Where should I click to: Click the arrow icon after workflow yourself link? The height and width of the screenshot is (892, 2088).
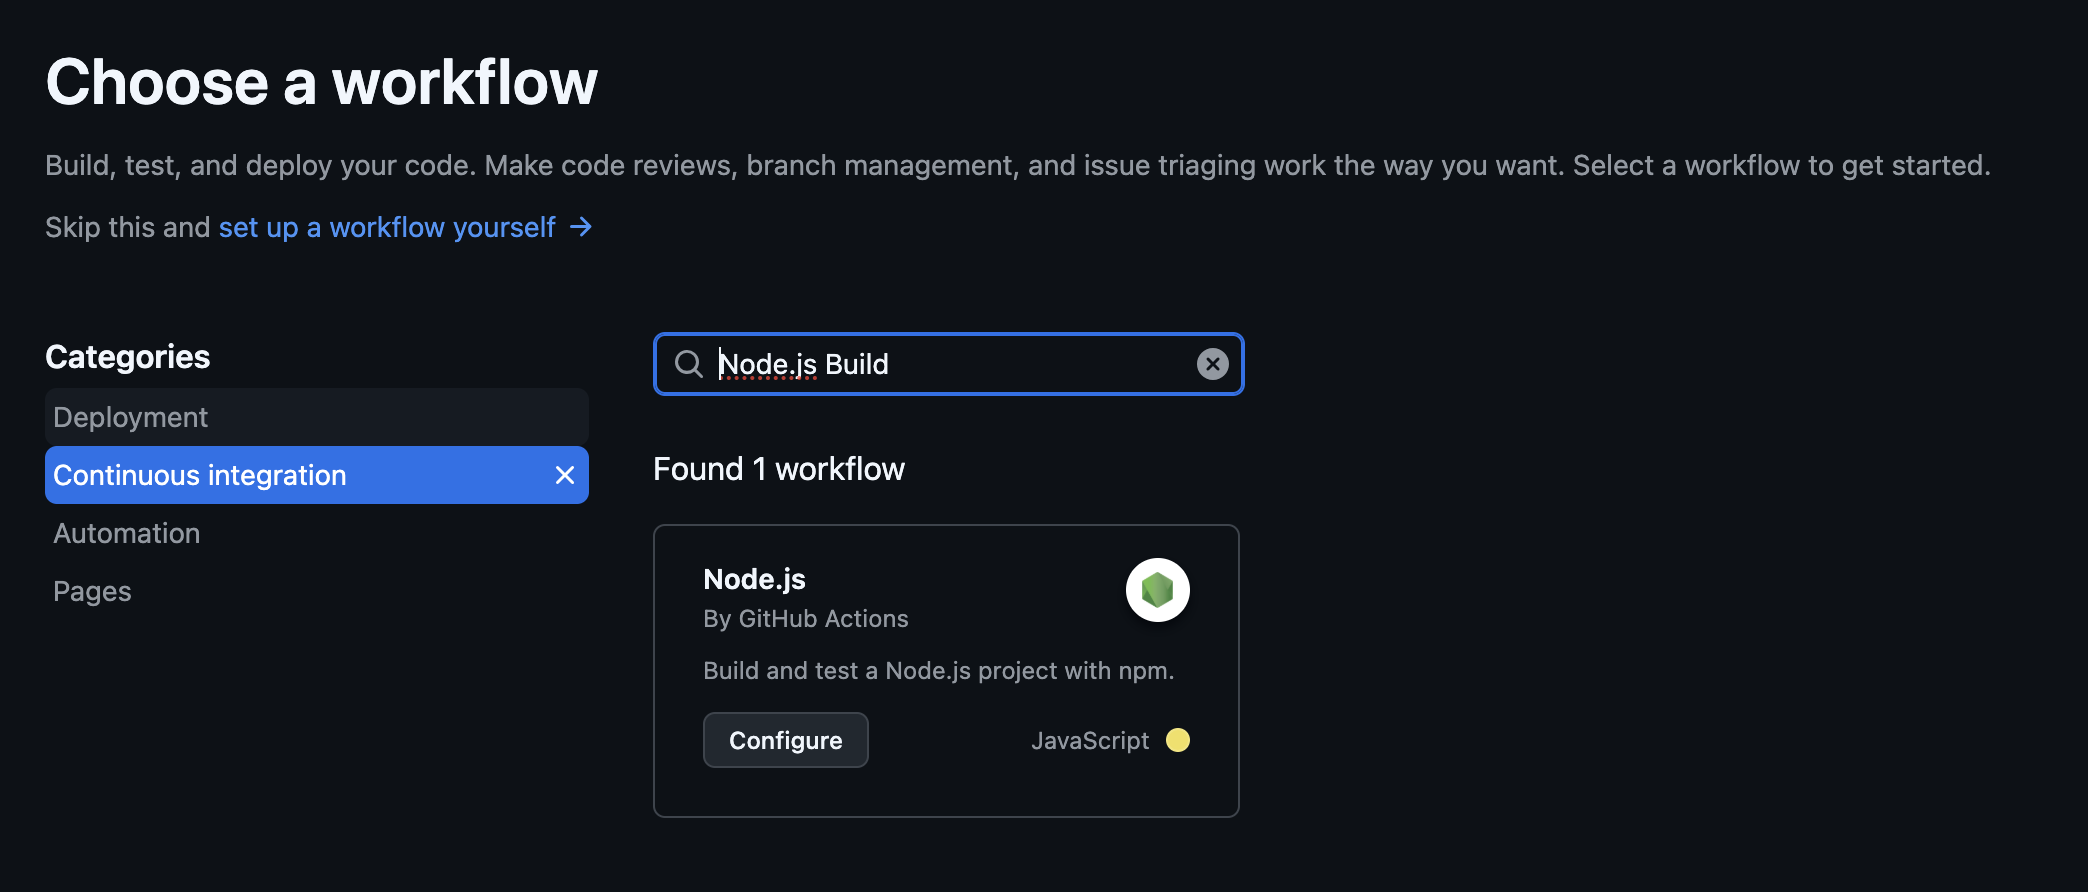click(x=580, y=227)
